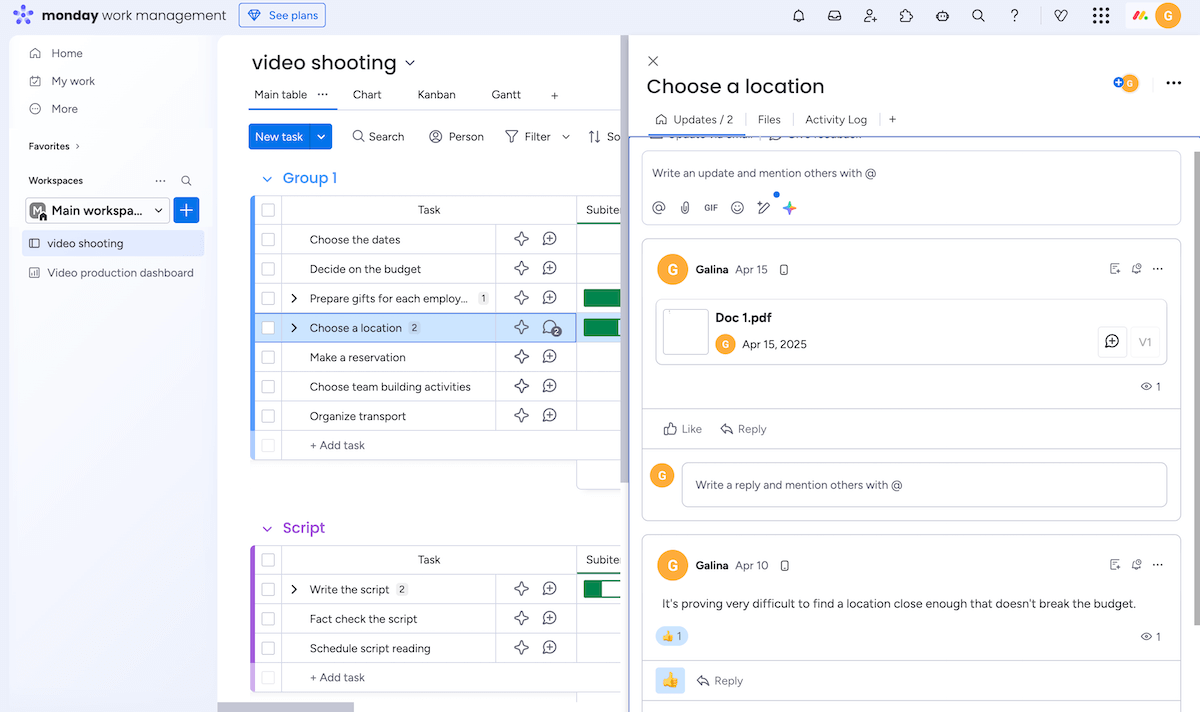Click the attachment paperclip in the update composer
The image size is (1200, 712).
click(x=684, y=208)
